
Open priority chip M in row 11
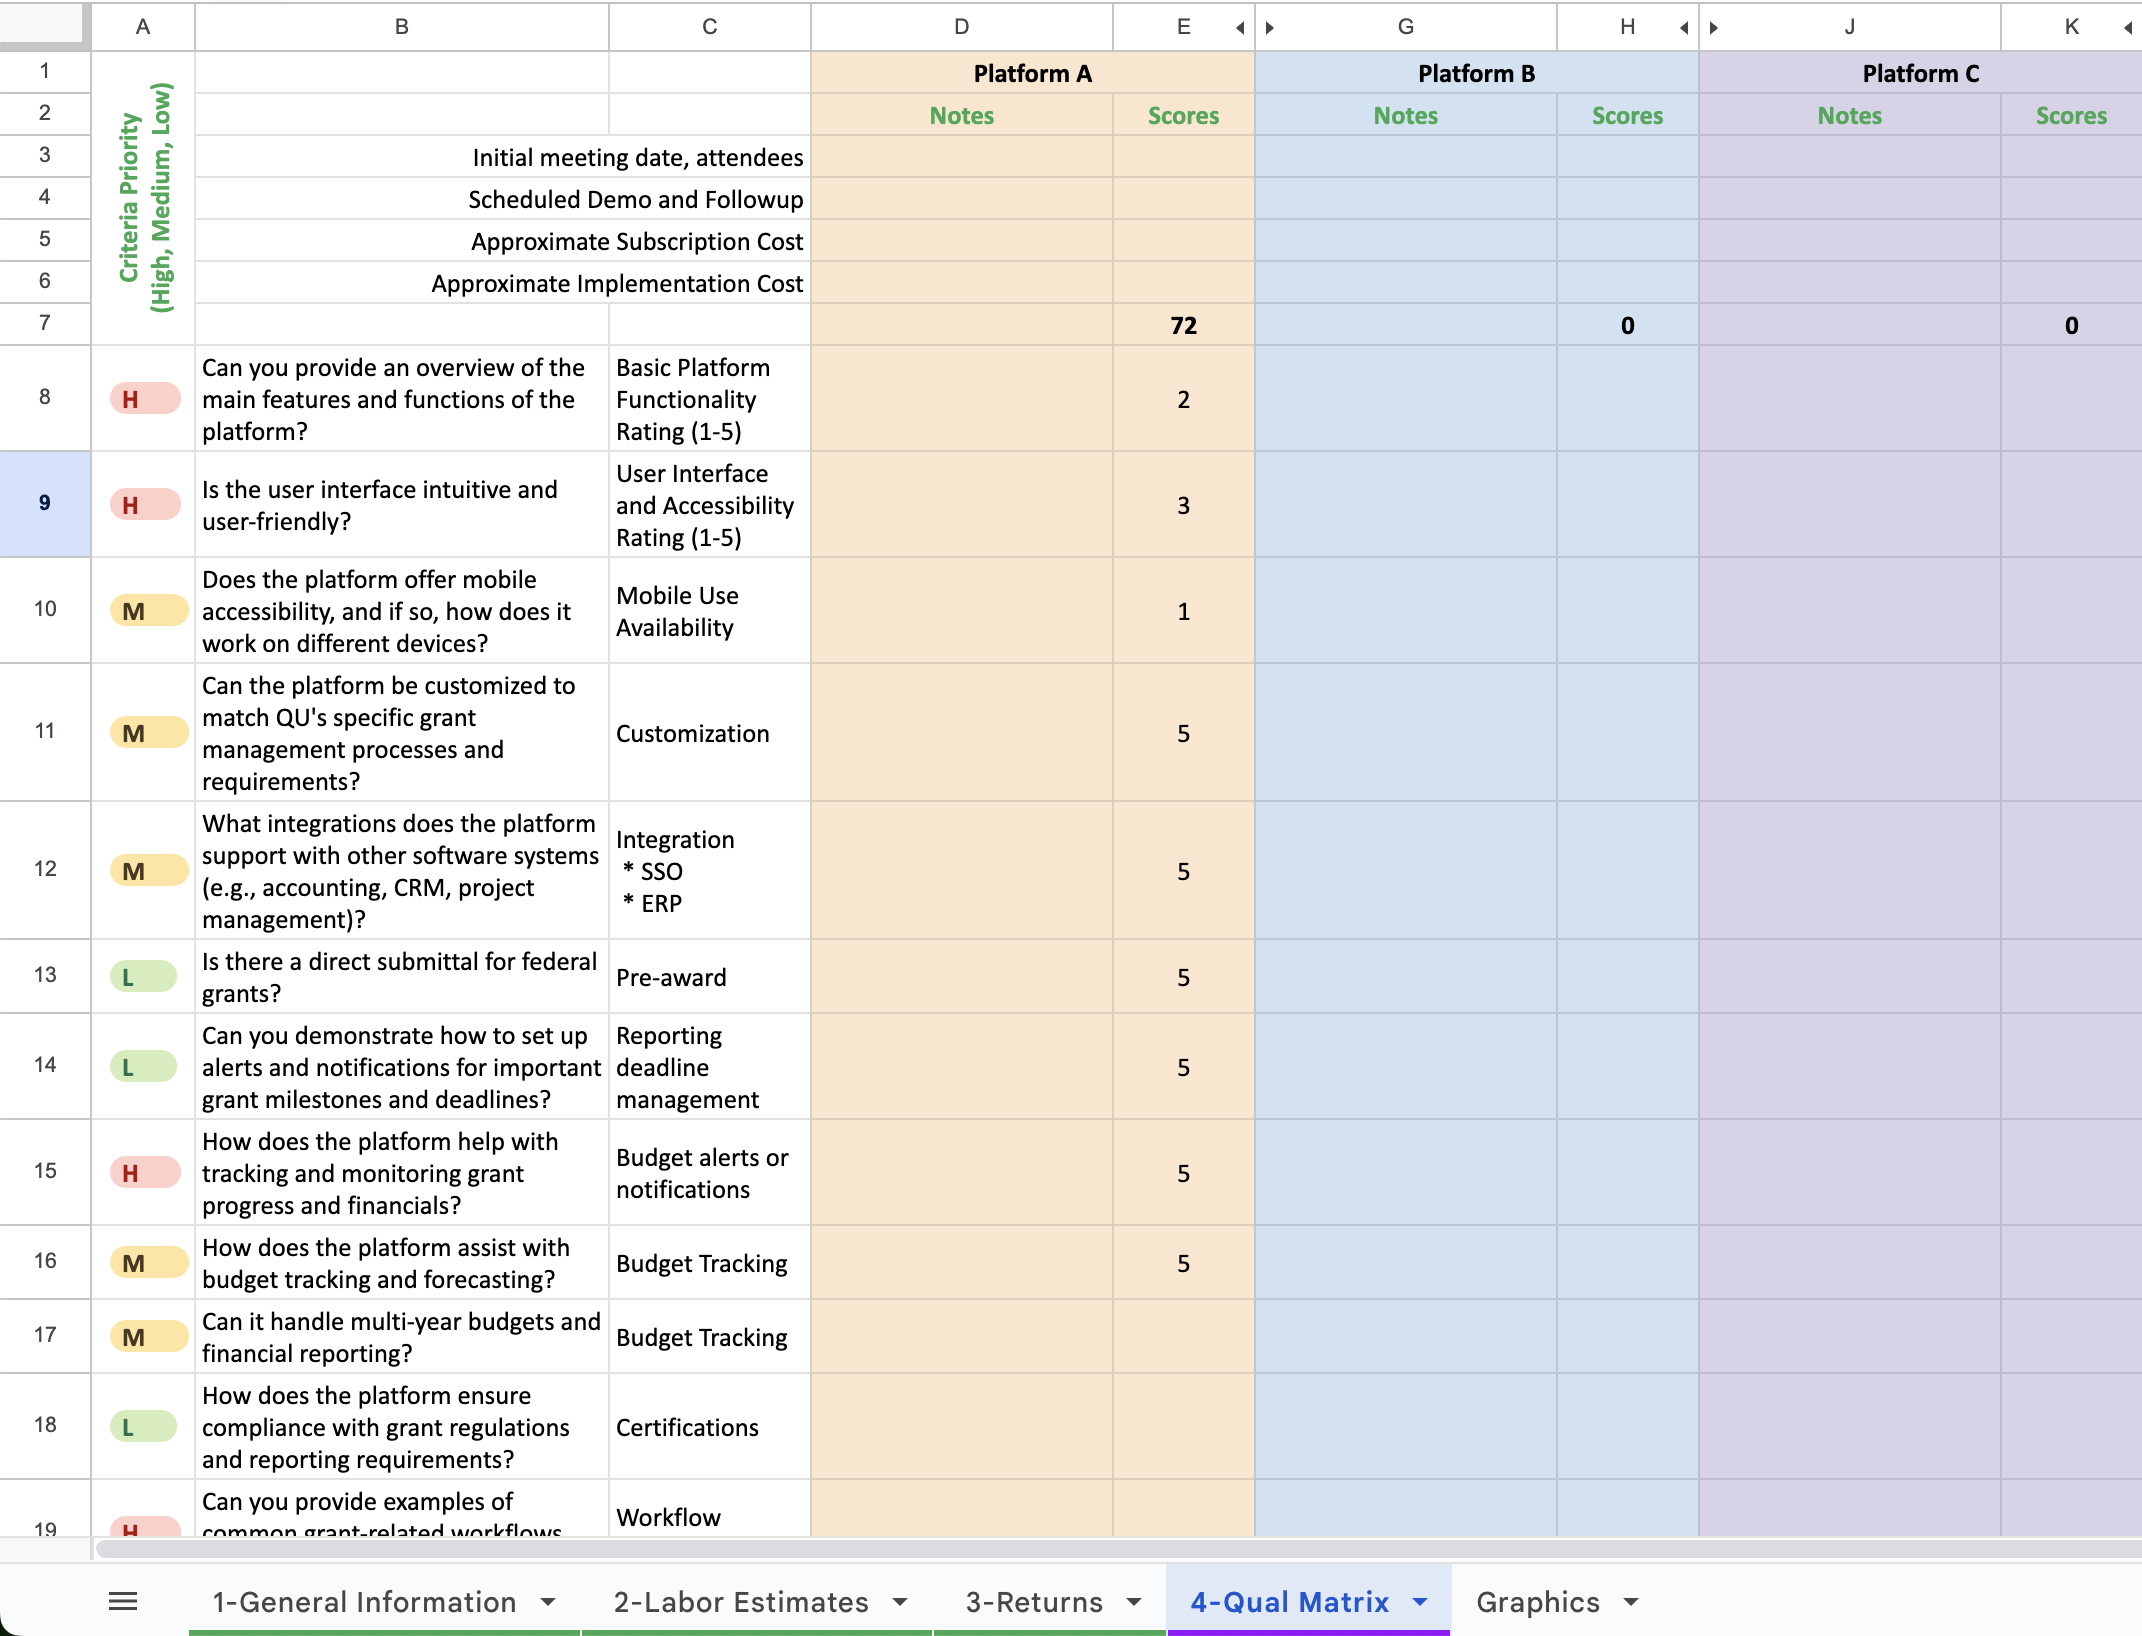coord(149,733)
